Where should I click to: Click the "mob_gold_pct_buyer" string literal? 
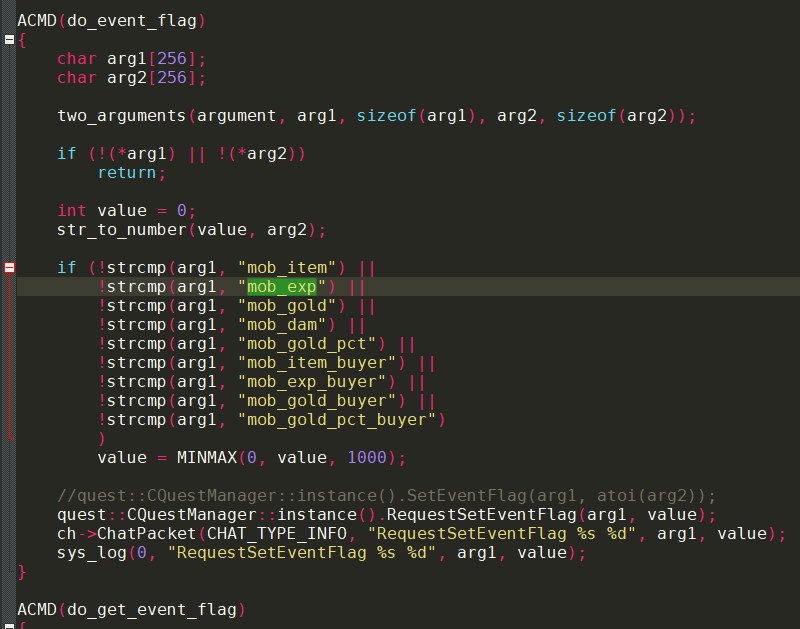coord(337,420)
